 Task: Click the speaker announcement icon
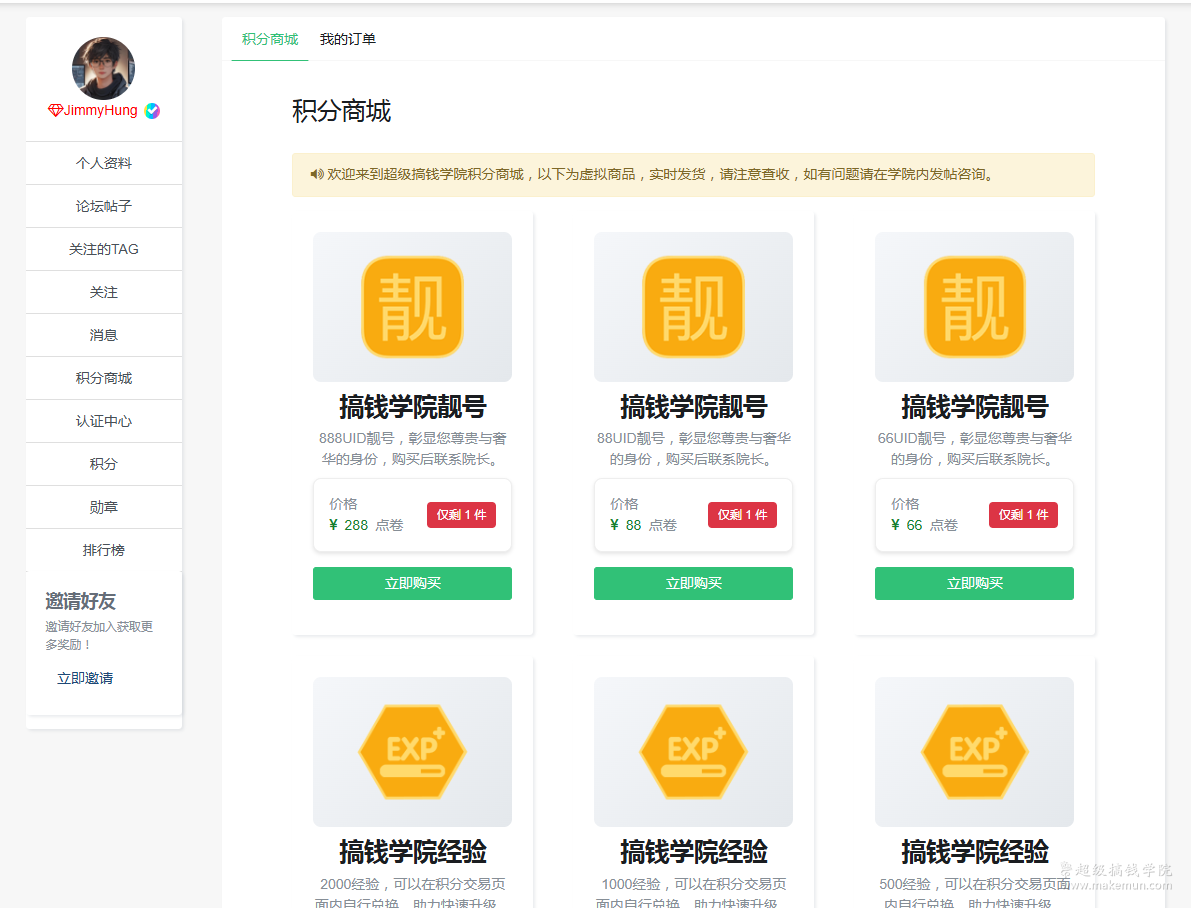(x=317, y=175)
